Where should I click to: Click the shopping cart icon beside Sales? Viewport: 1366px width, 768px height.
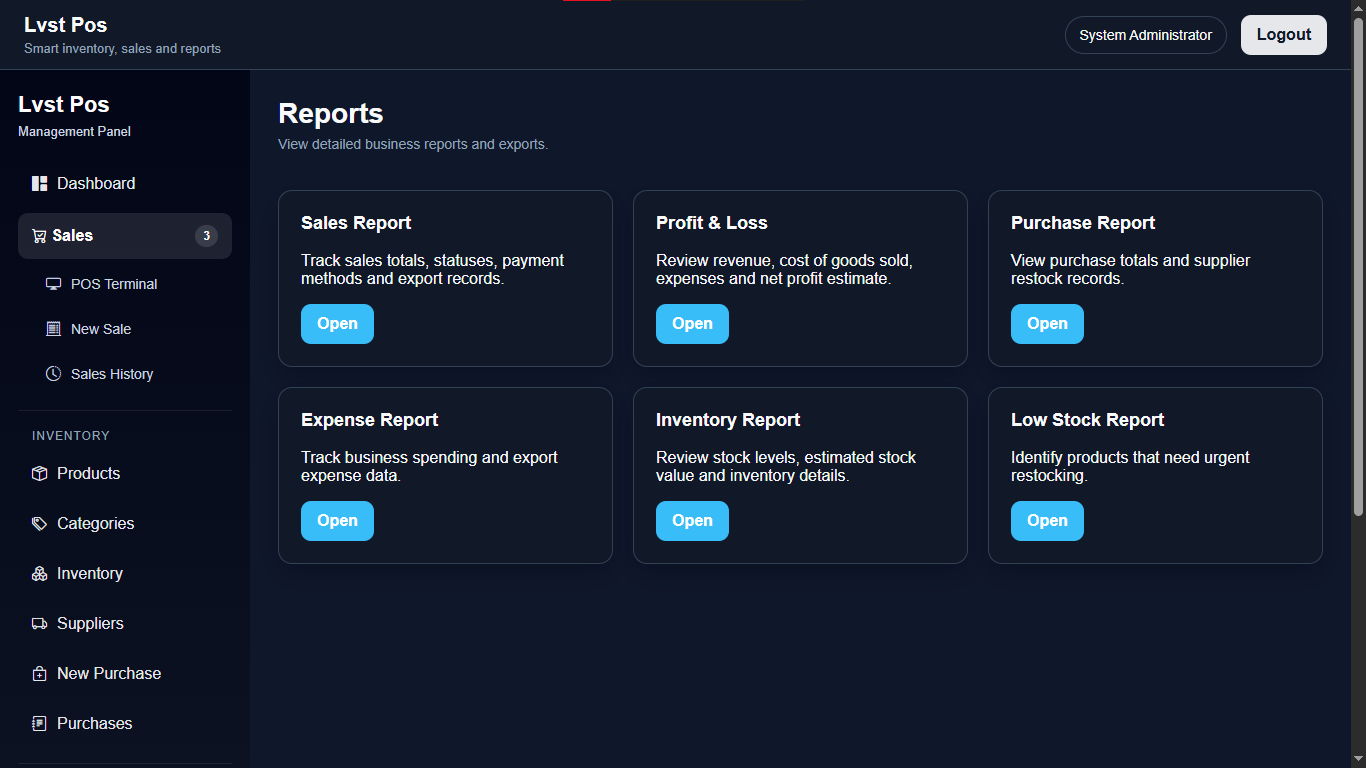point(39,235)
